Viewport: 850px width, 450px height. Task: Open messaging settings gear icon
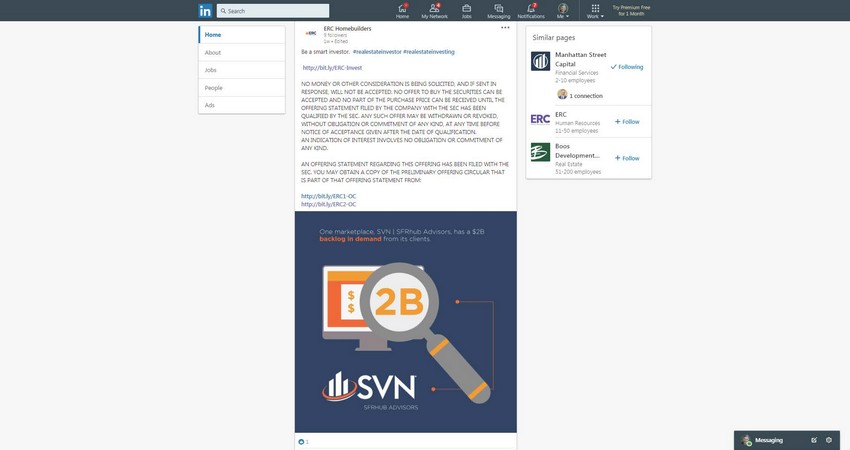click(828, 440)
